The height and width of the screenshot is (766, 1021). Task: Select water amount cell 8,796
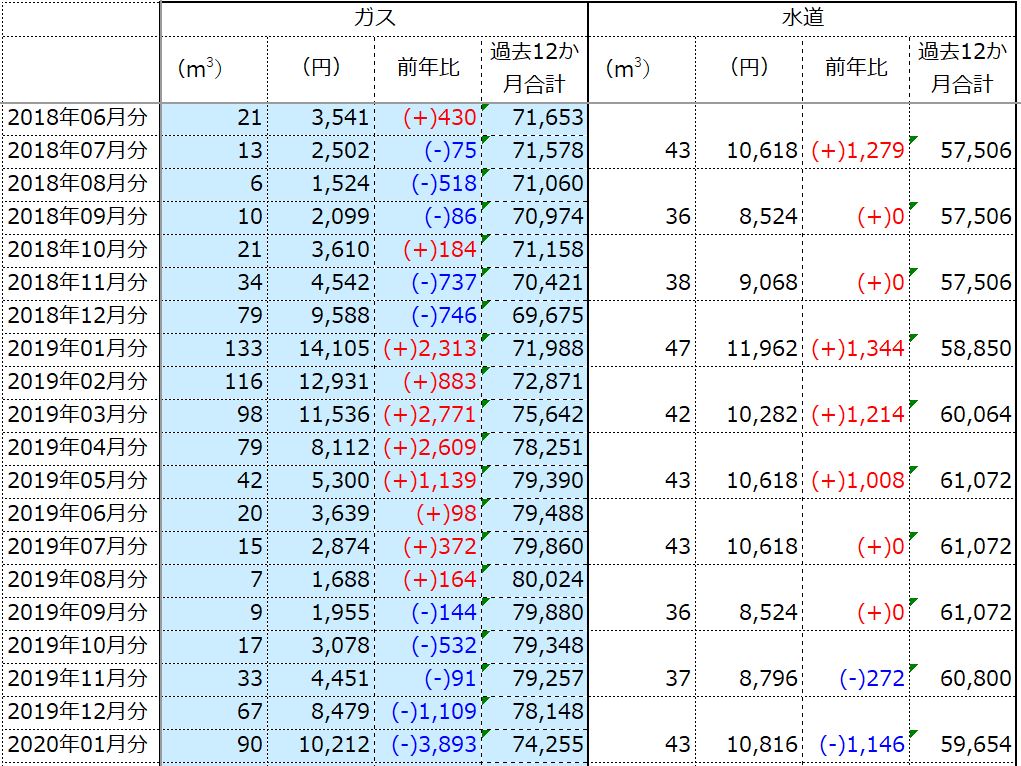click(749, 680)
